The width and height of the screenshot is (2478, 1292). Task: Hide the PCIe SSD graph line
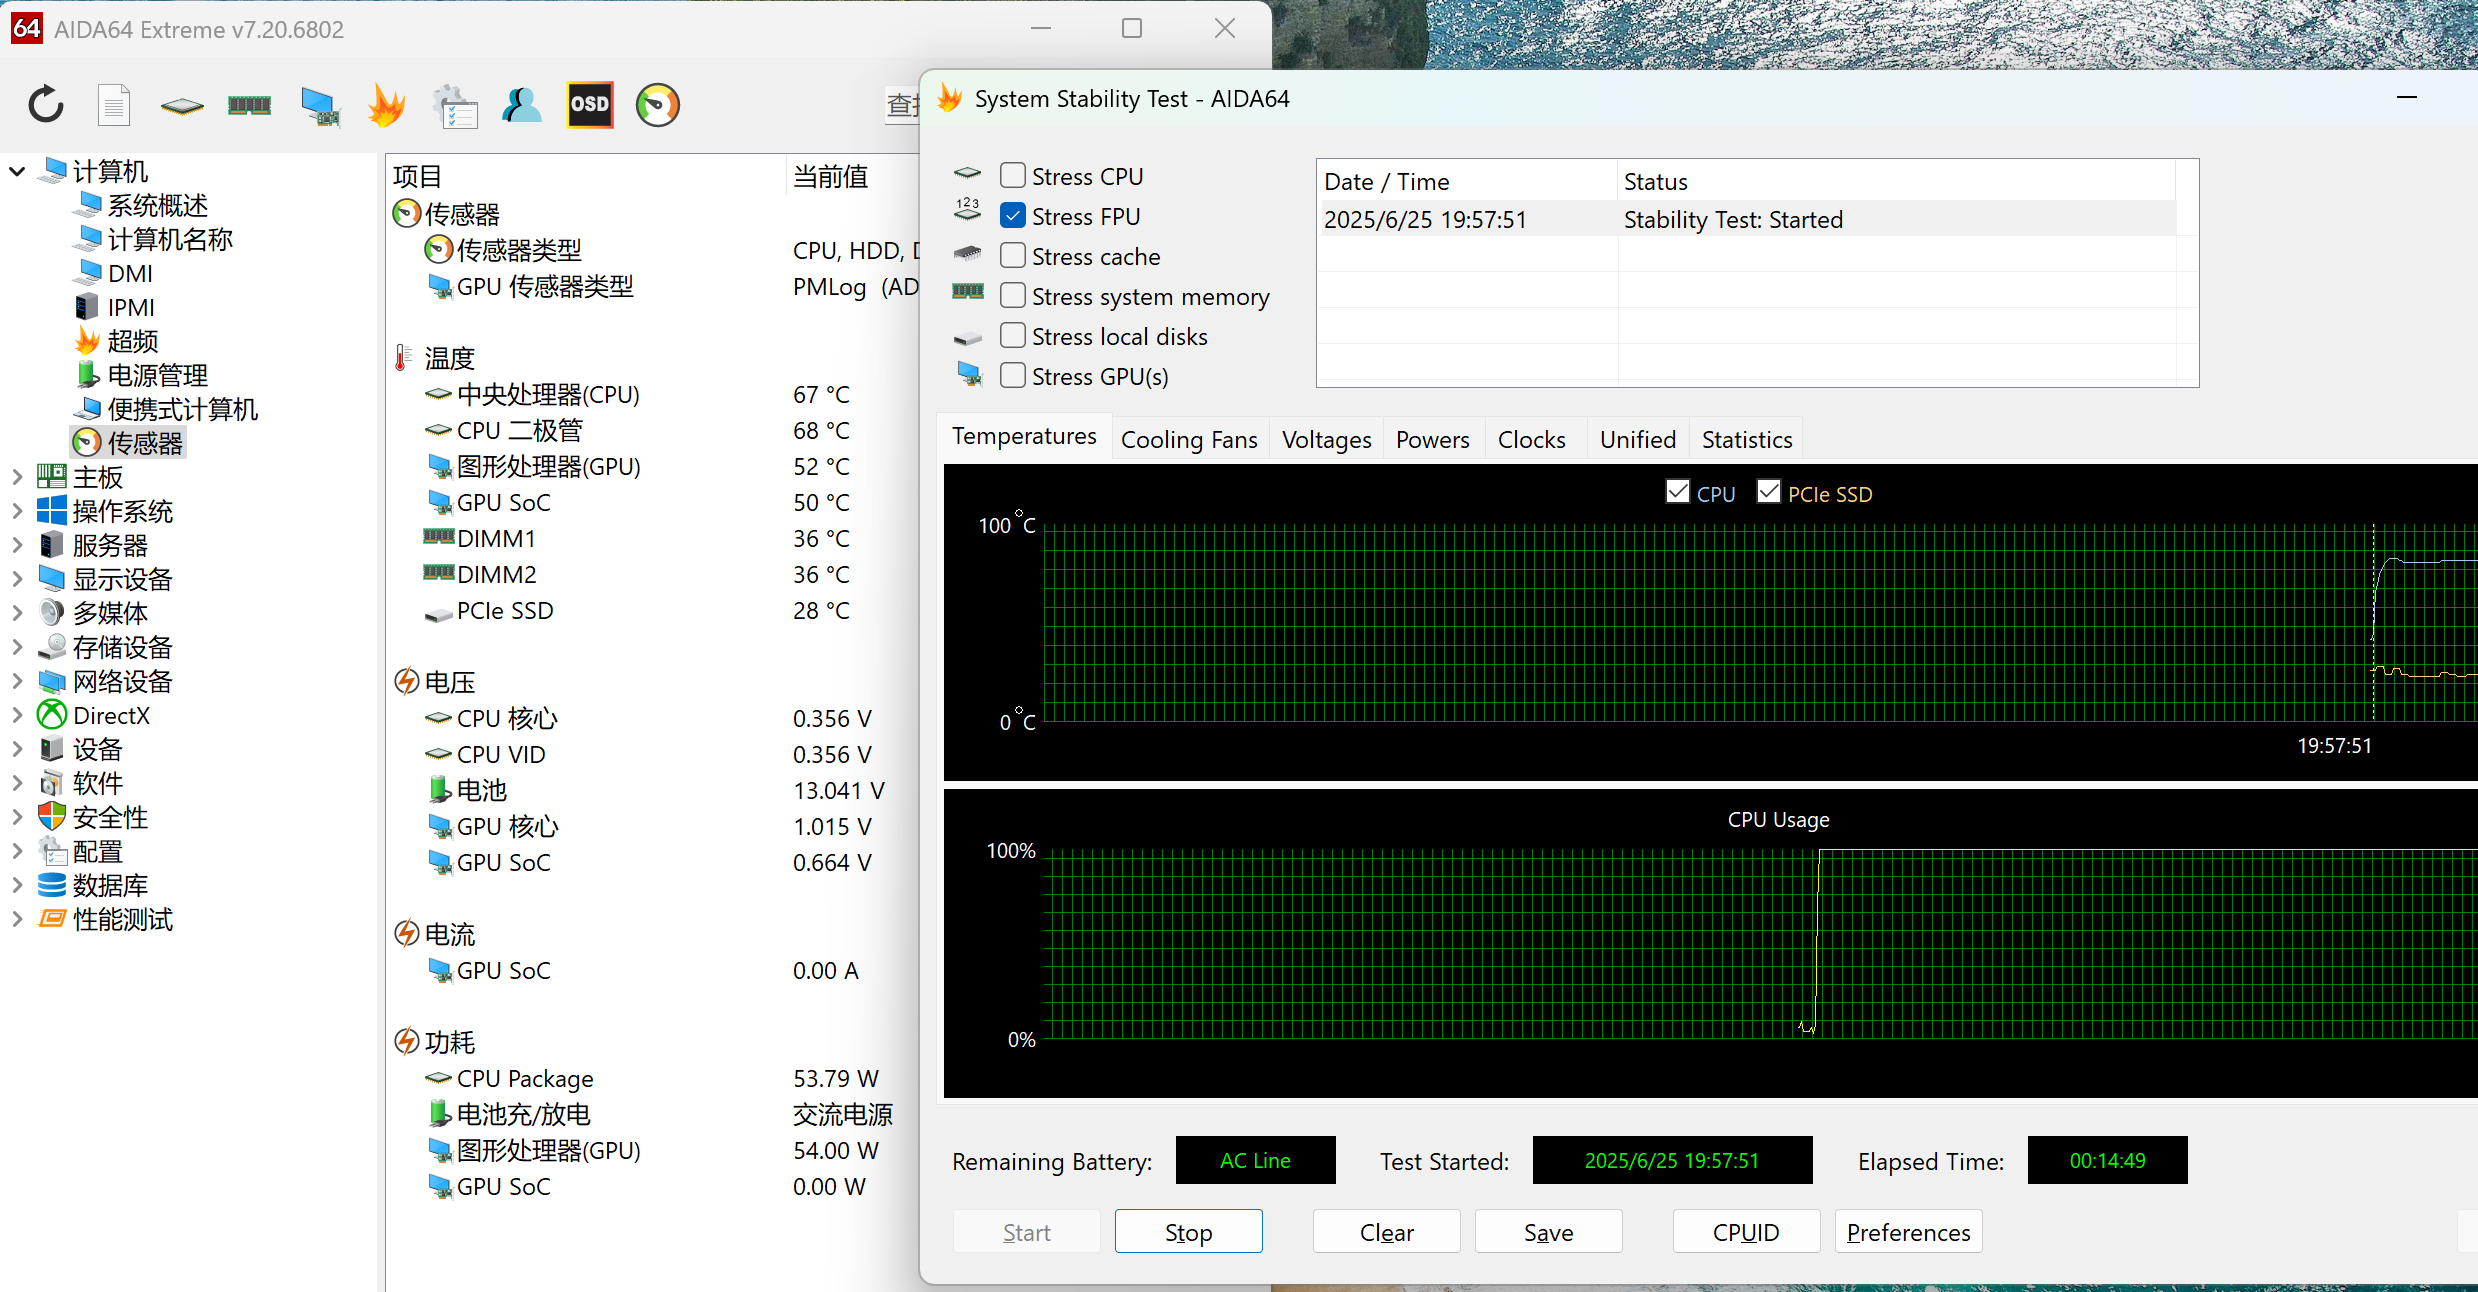tap(1769, 492)
